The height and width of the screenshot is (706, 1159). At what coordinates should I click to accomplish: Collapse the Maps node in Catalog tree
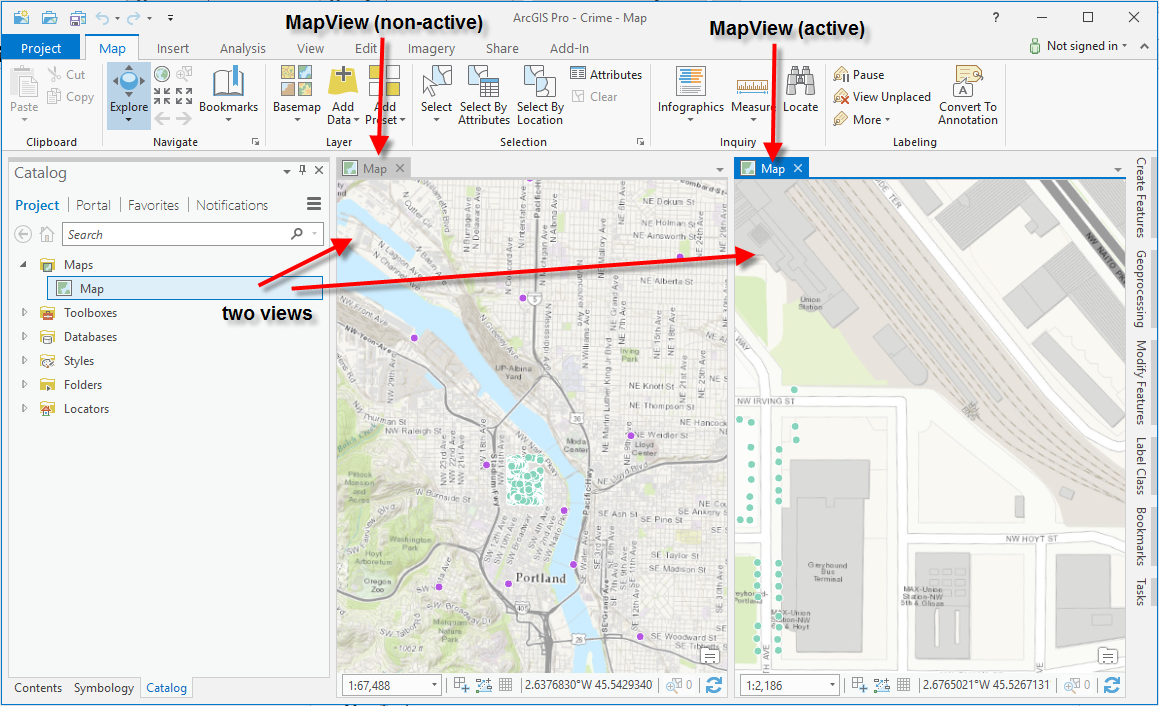tap(22, 264)
